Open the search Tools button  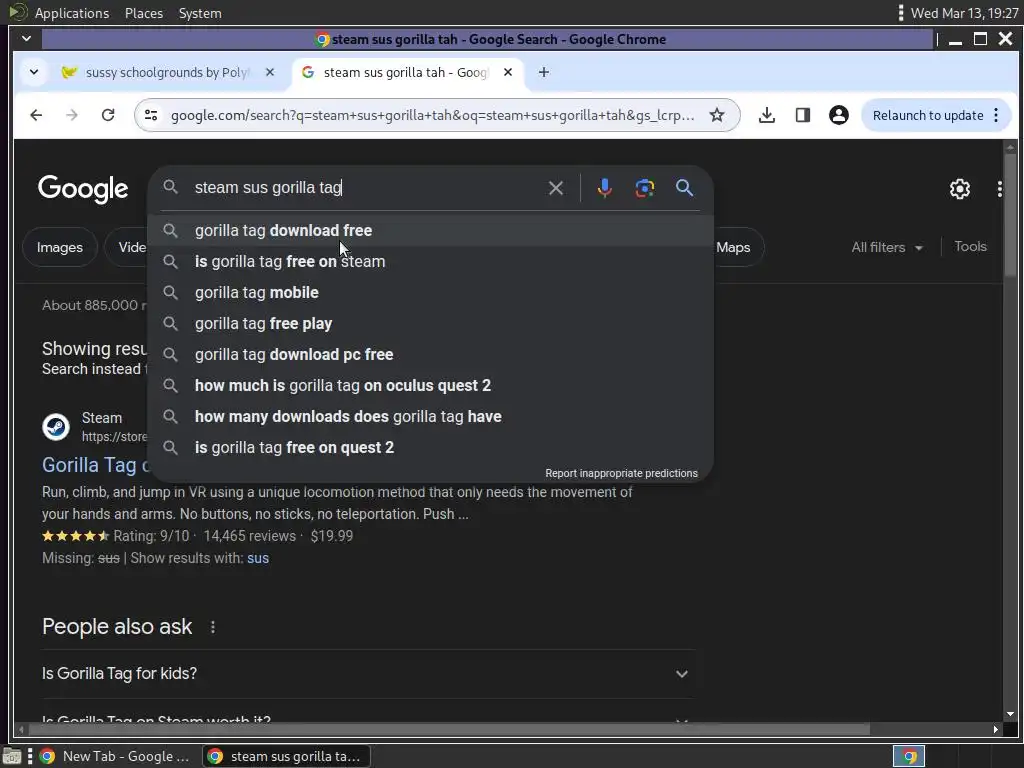click(x=970, y=246)
